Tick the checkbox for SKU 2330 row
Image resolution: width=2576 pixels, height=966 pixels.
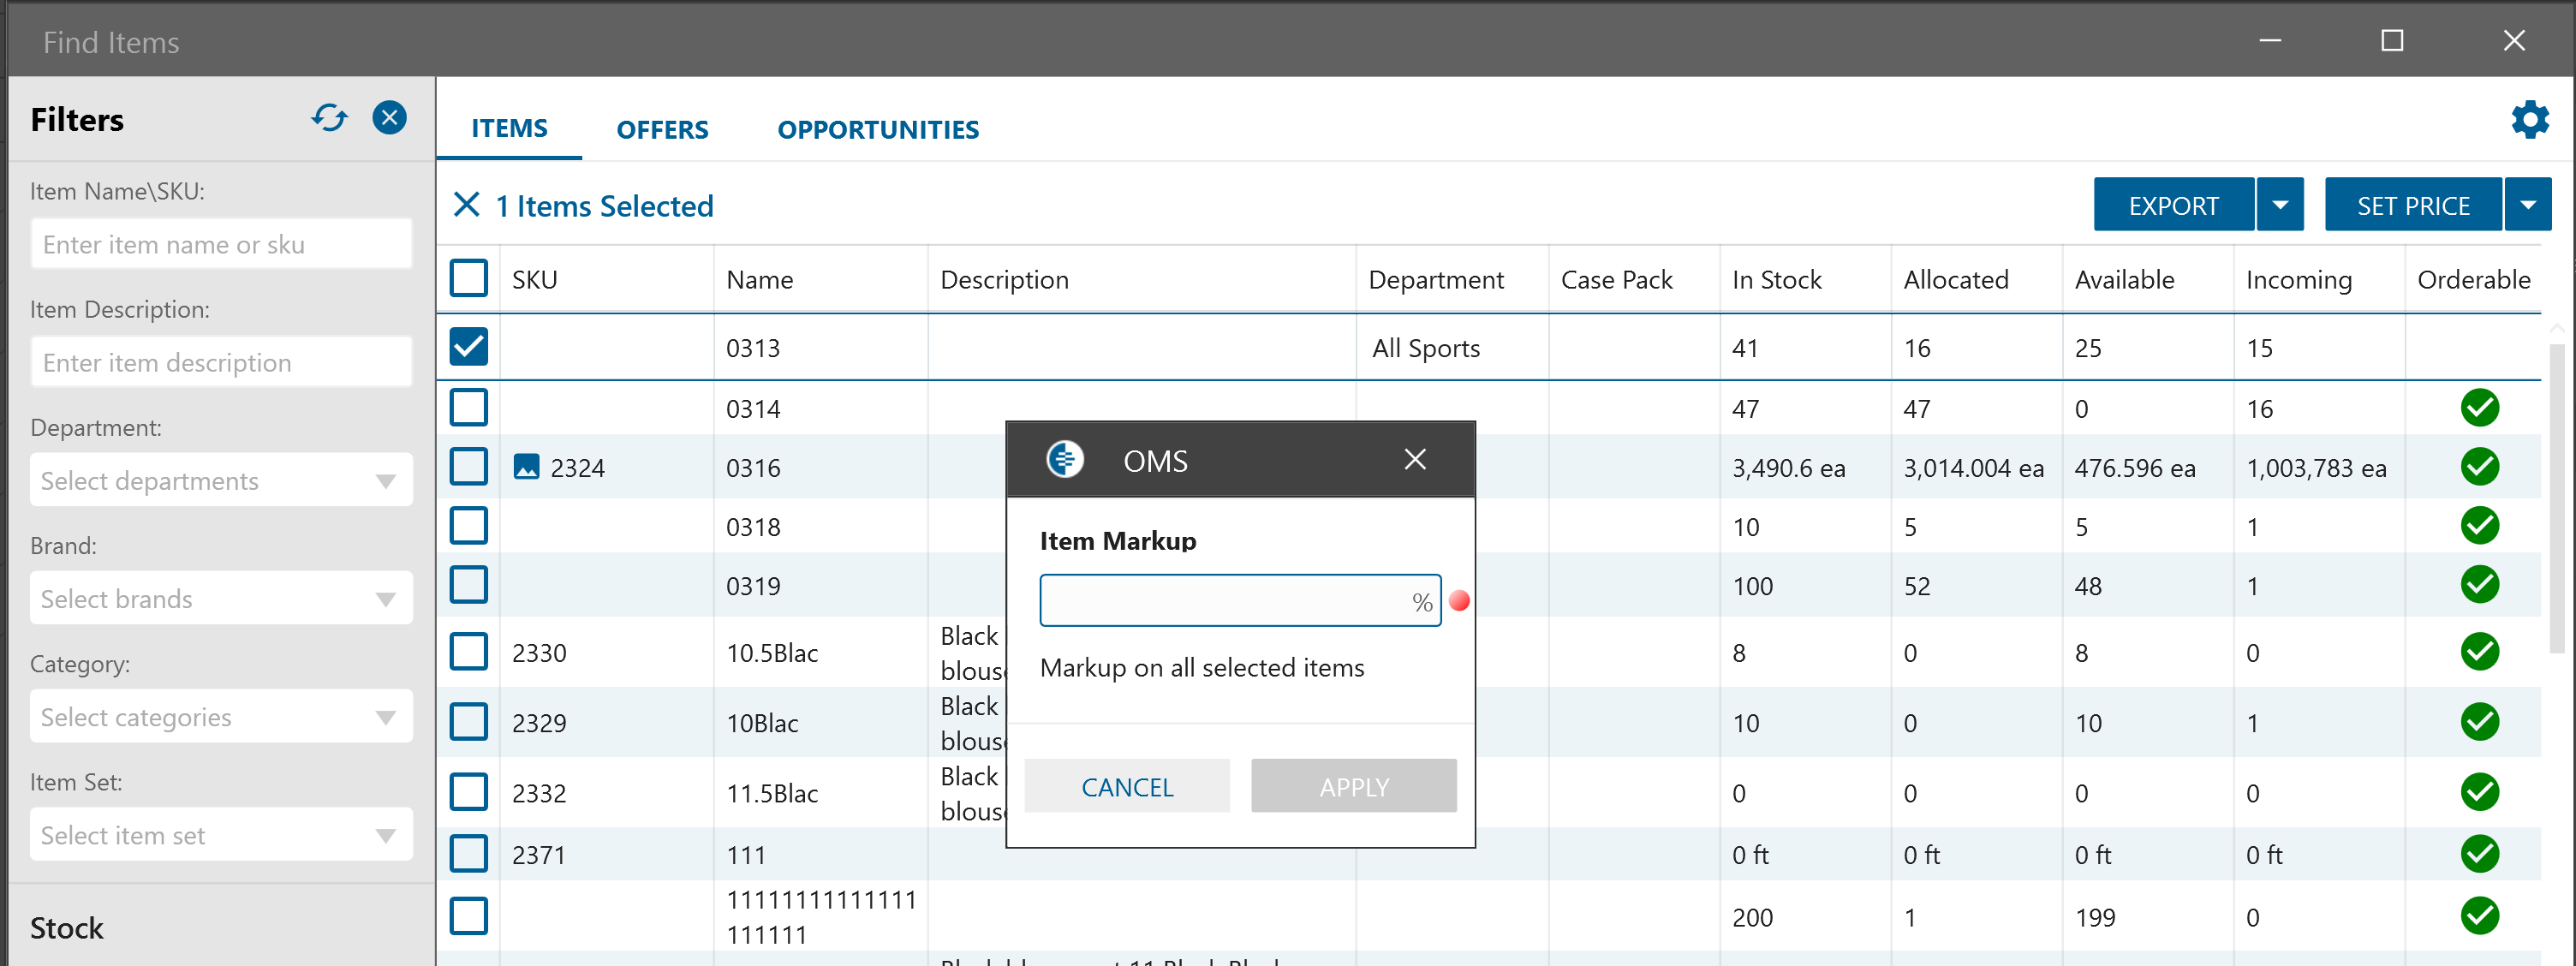469,652
